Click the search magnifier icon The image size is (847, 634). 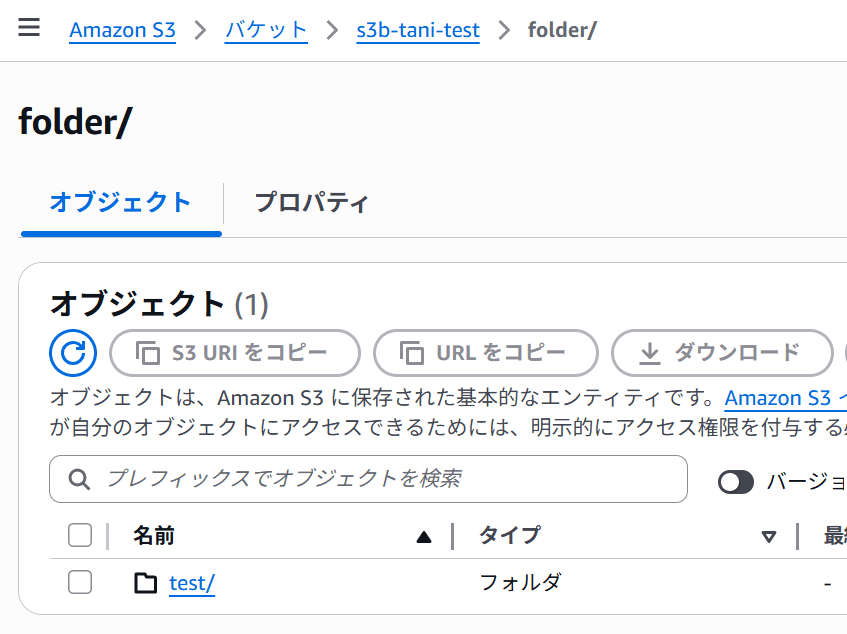80,479
